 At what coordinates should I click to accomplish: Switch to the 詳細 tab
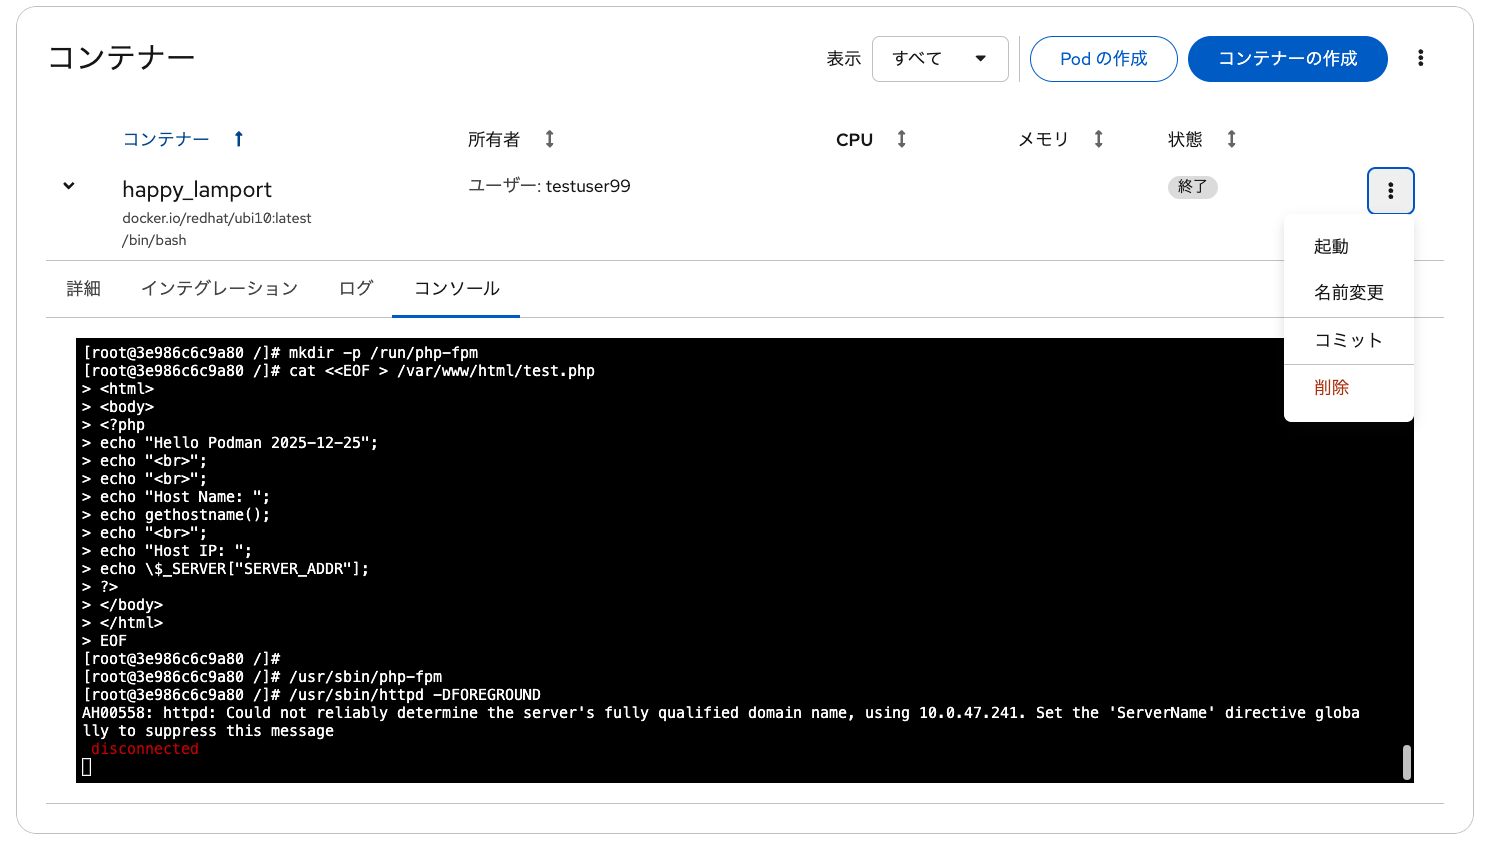click(84, 288)
